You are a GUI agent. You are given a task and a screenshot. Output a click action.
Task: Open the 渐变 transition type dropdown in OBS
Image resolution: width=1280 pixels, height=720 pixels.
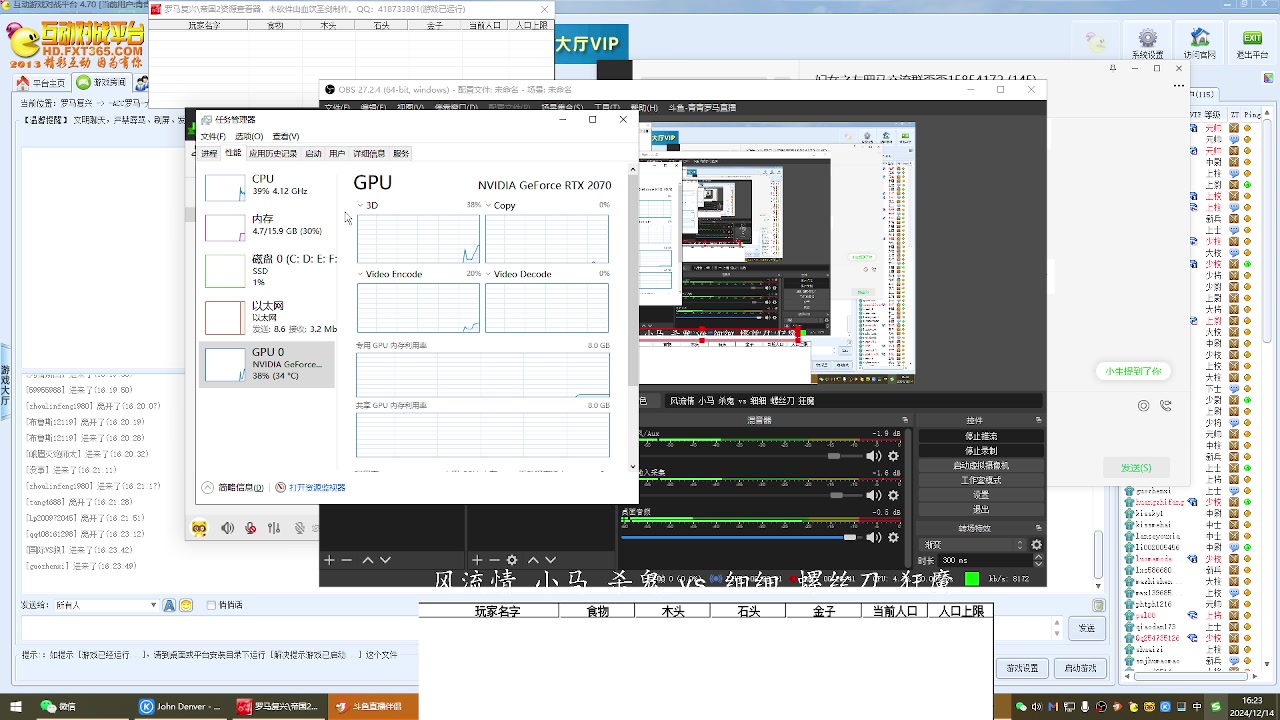(974, 545)
